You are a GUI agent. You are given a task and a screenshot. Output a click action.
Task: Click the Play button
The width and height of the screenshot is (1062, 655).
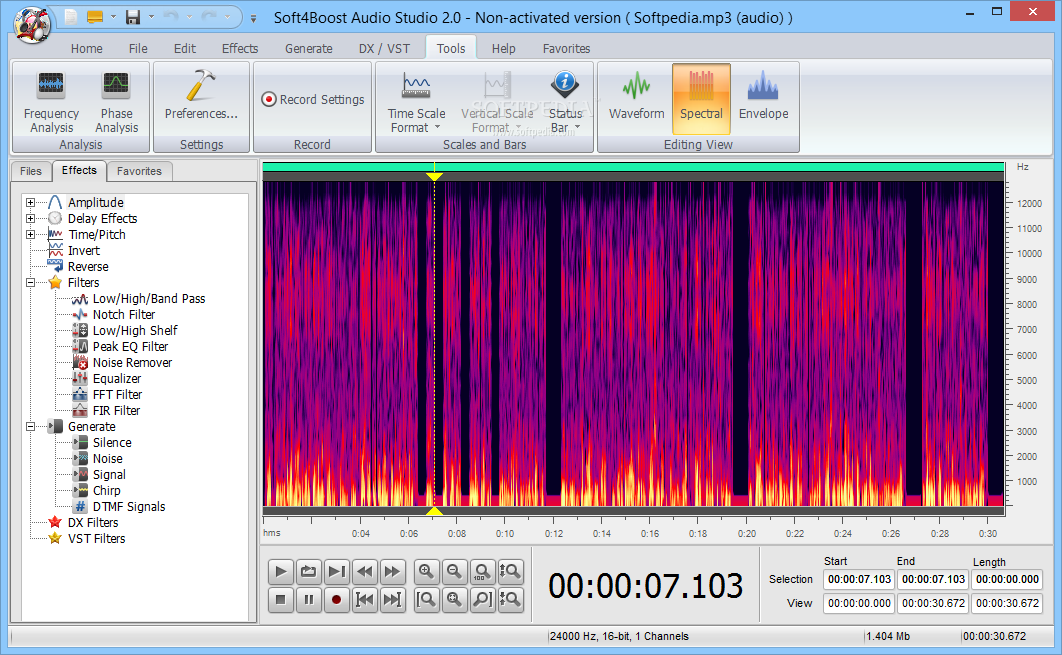(x=280, y=572)
